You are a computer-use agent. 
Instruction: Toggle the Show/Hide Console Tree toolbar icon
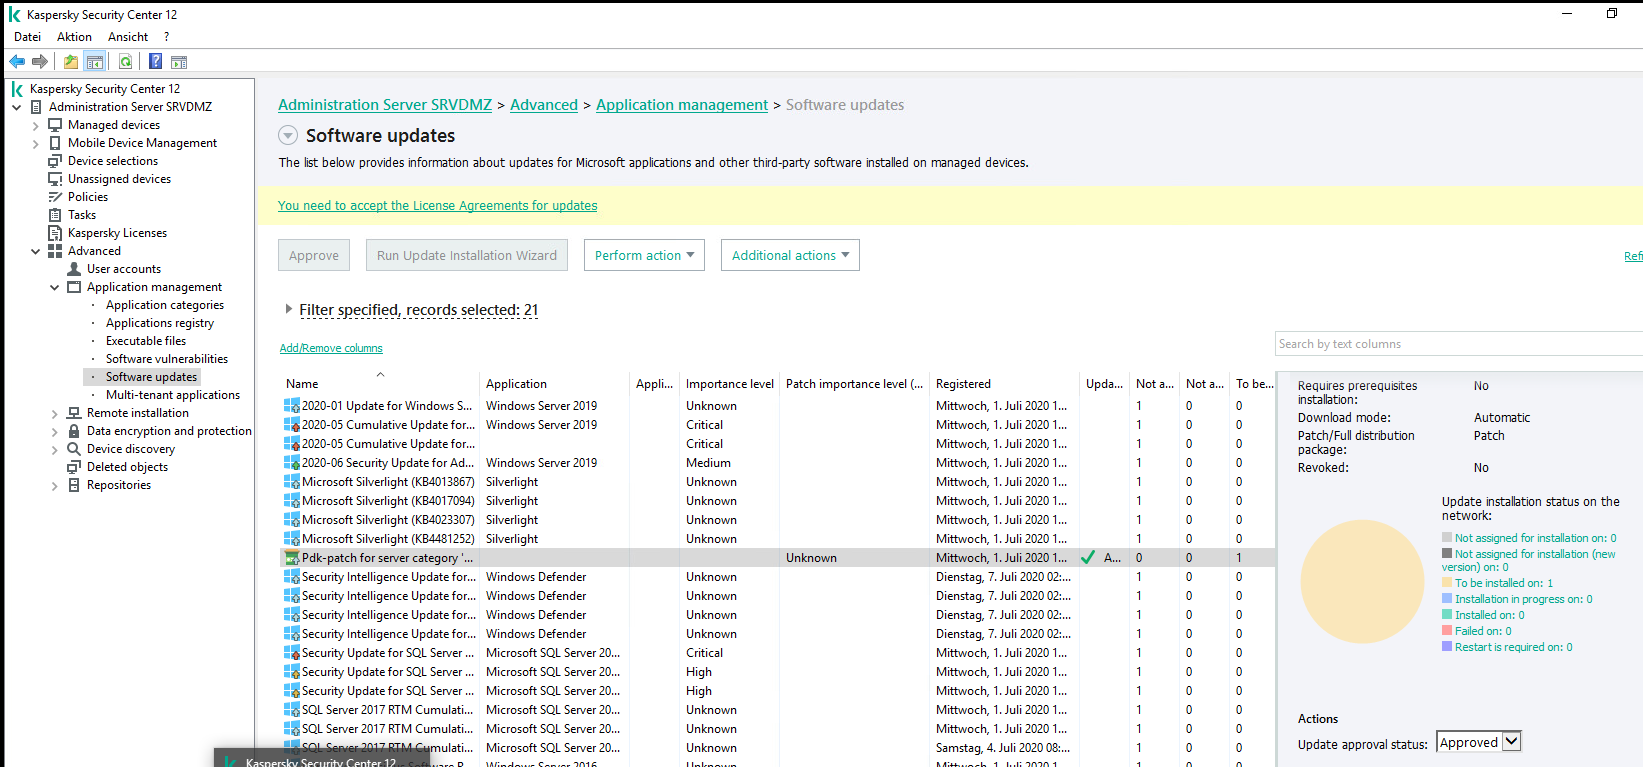click(x=95, y=62)
